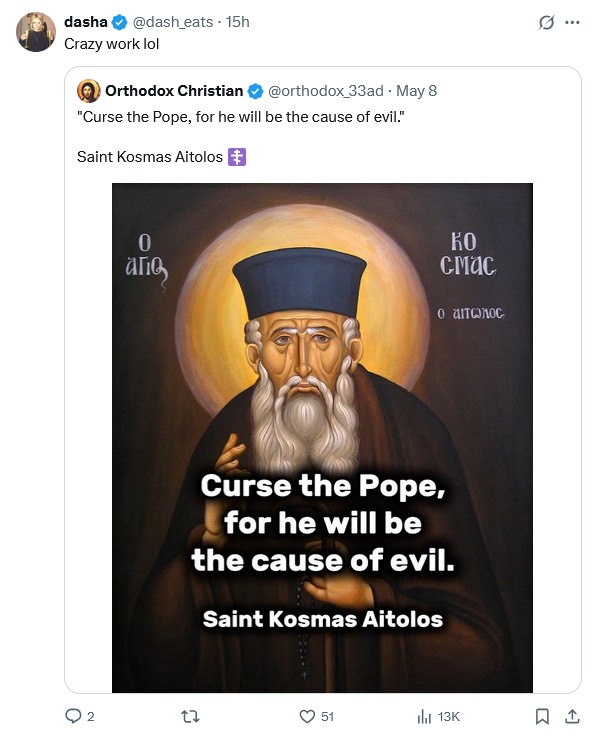
Task: Open dasha's profile avatar
Action: 36,32
